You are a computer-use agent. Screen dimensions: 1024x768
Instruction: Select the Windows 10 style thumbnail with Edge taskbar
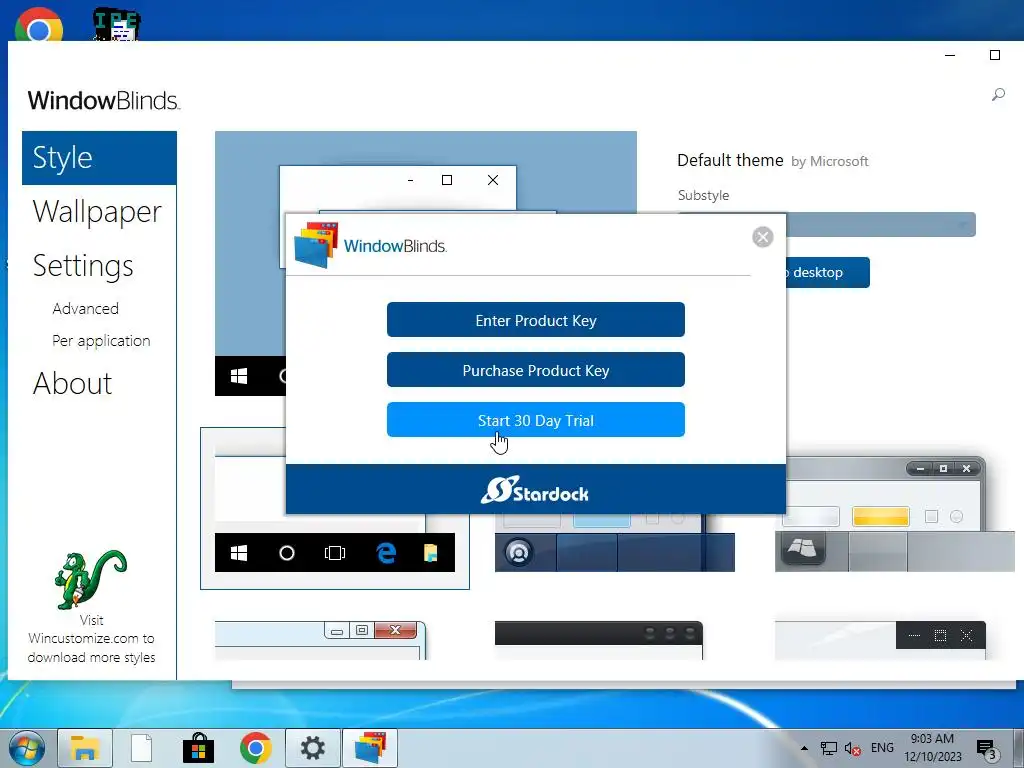(x=334, y=509)
